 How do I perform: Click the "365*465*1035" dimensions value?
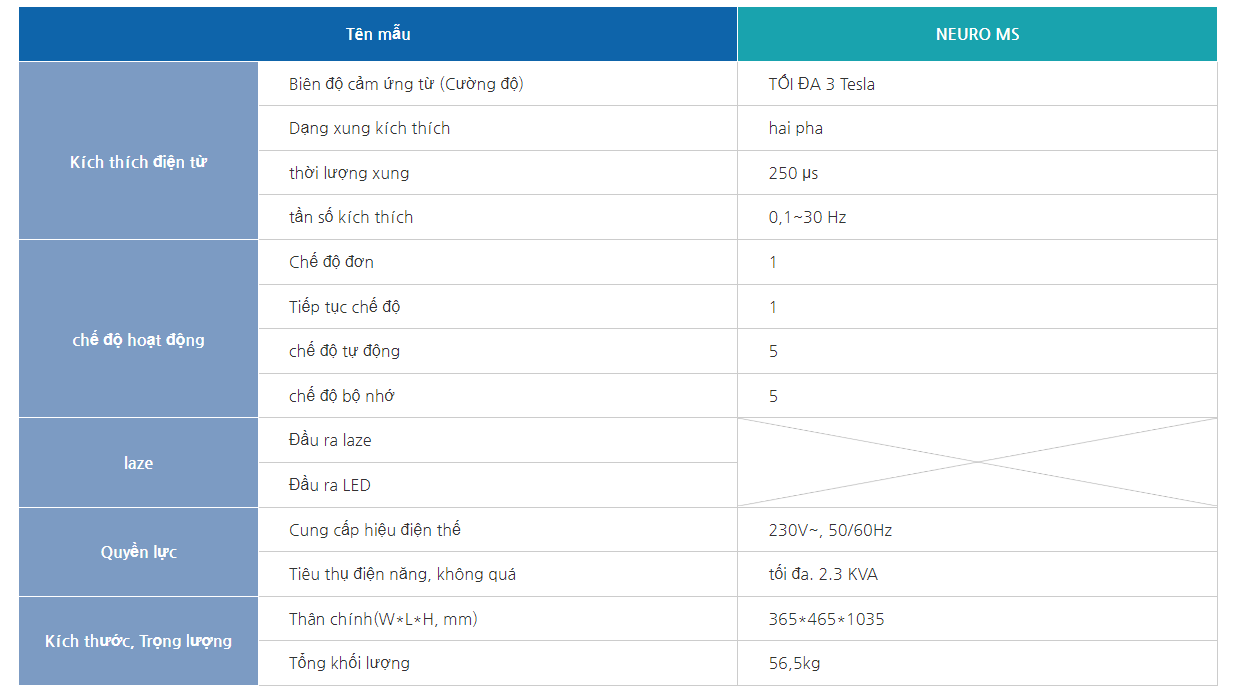826,619
